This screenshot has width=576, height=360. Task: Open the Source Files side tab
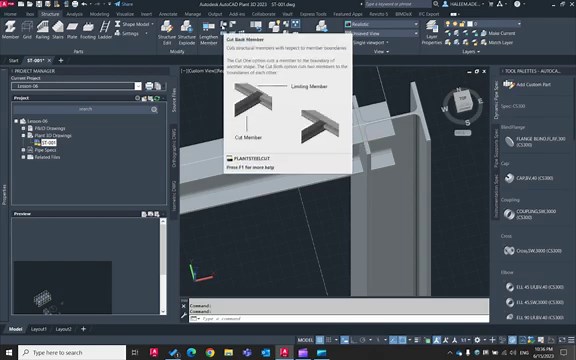click(174, 99)
